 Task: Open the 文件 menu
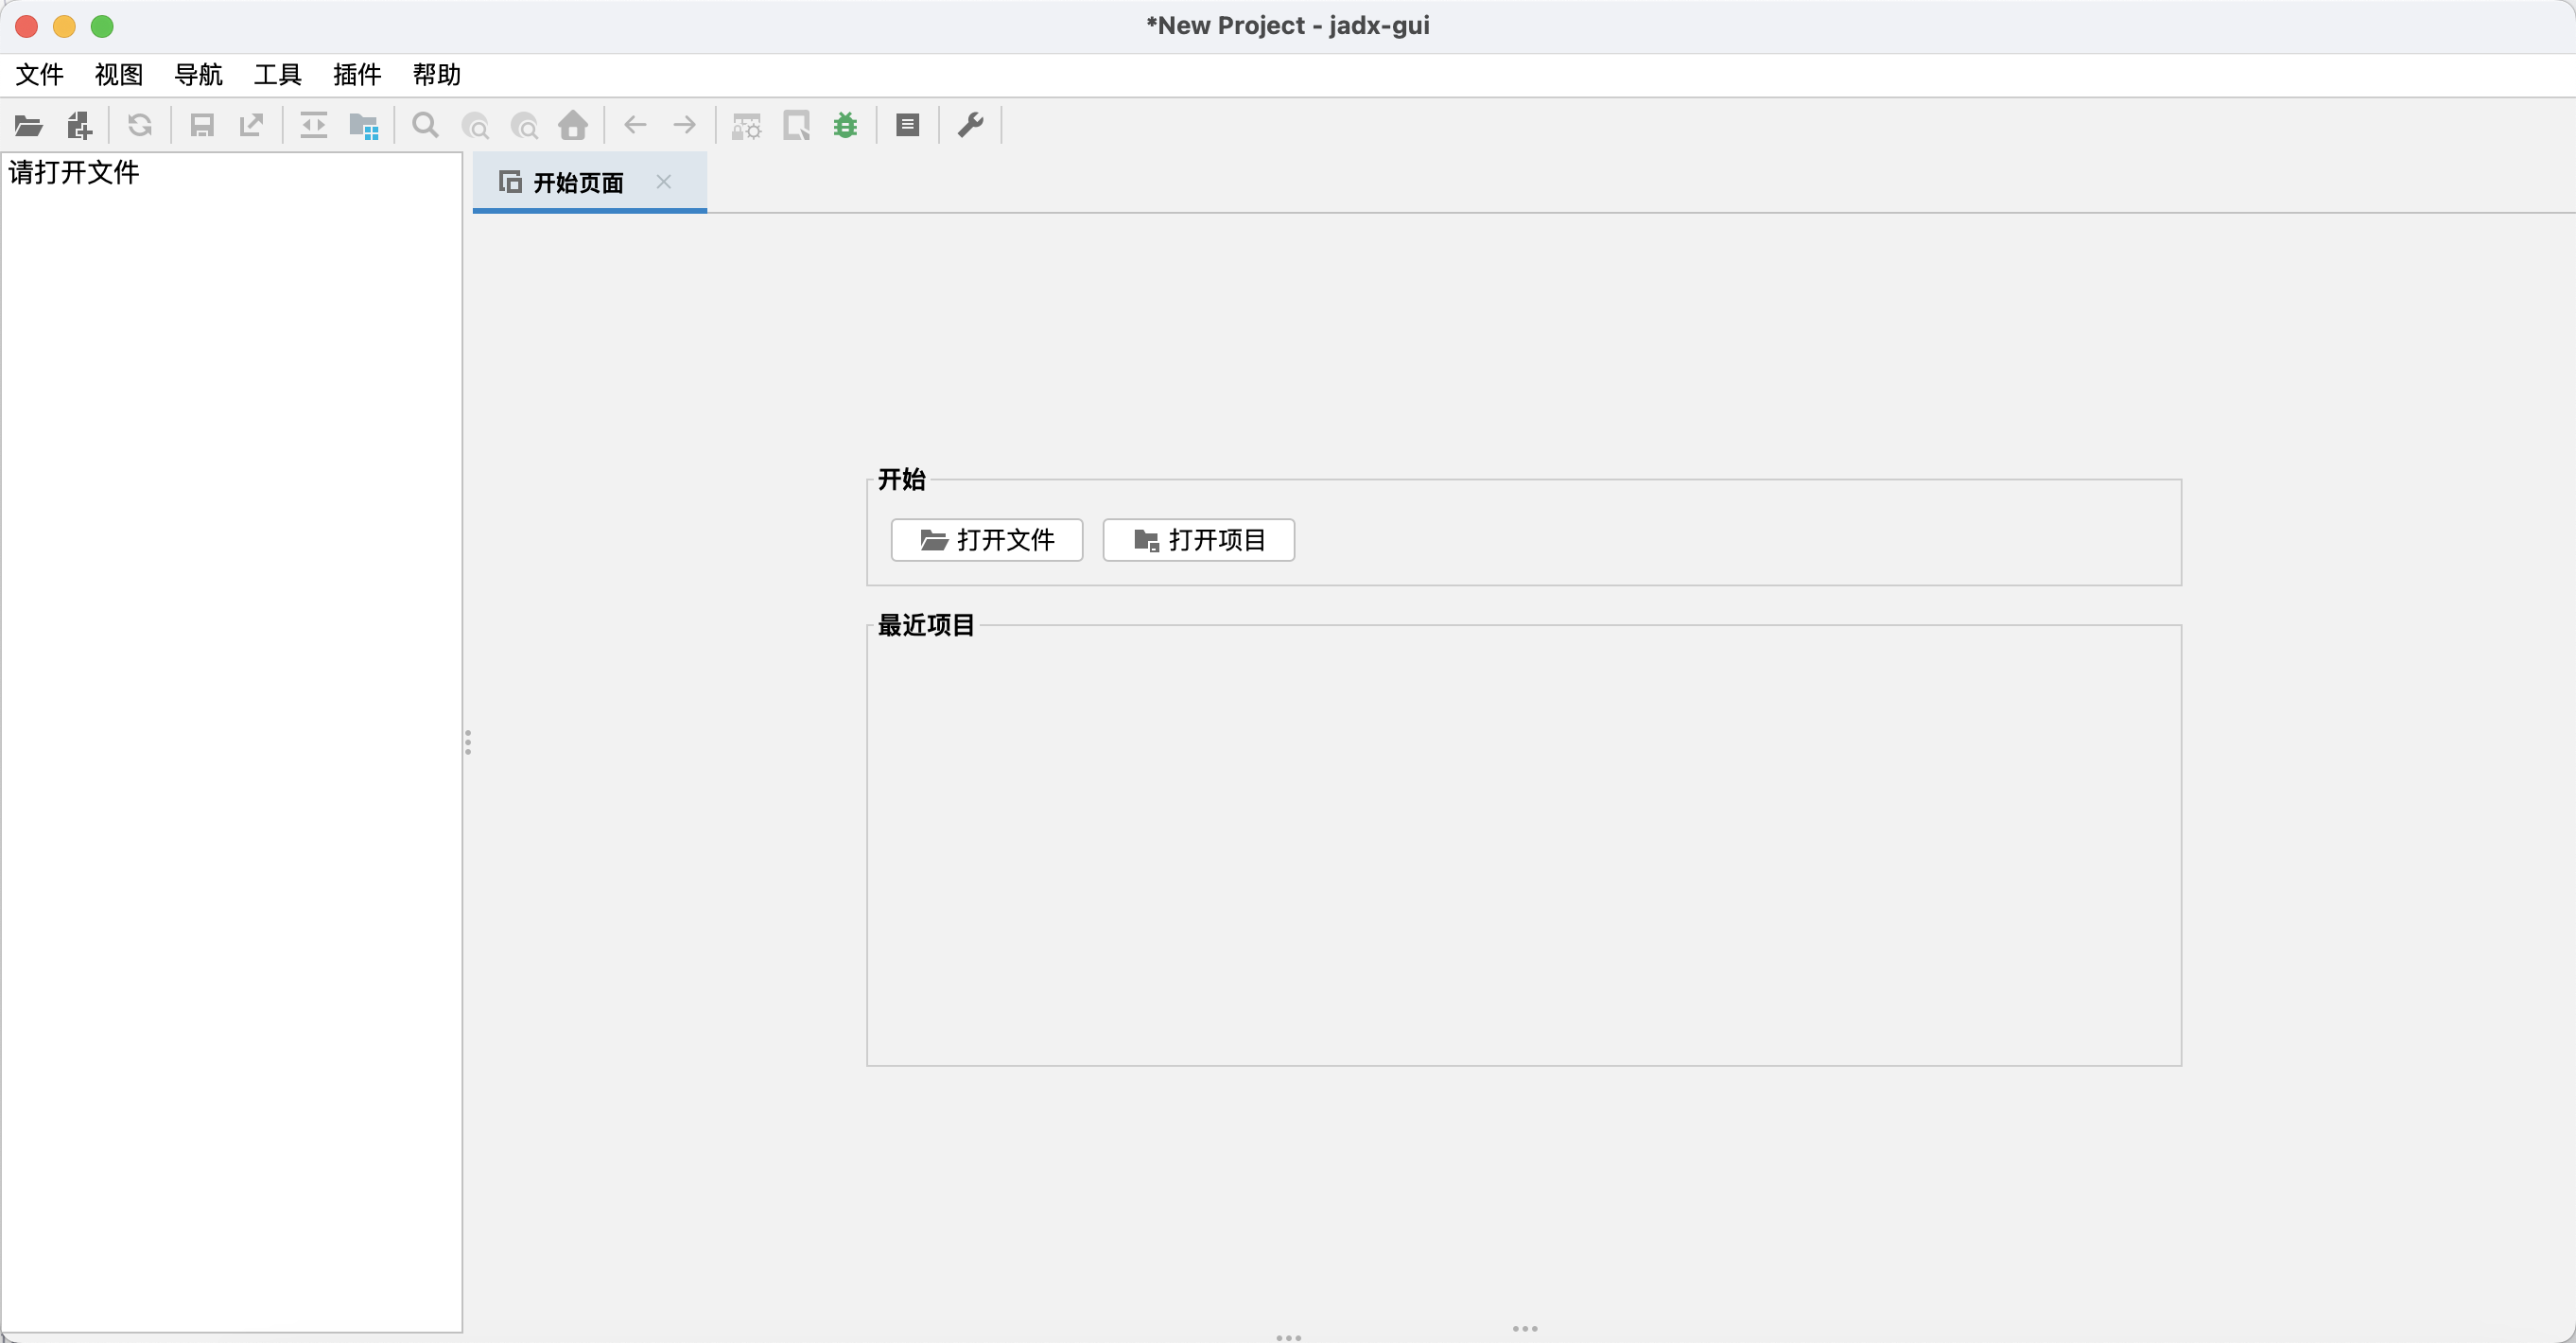point(40,75)
